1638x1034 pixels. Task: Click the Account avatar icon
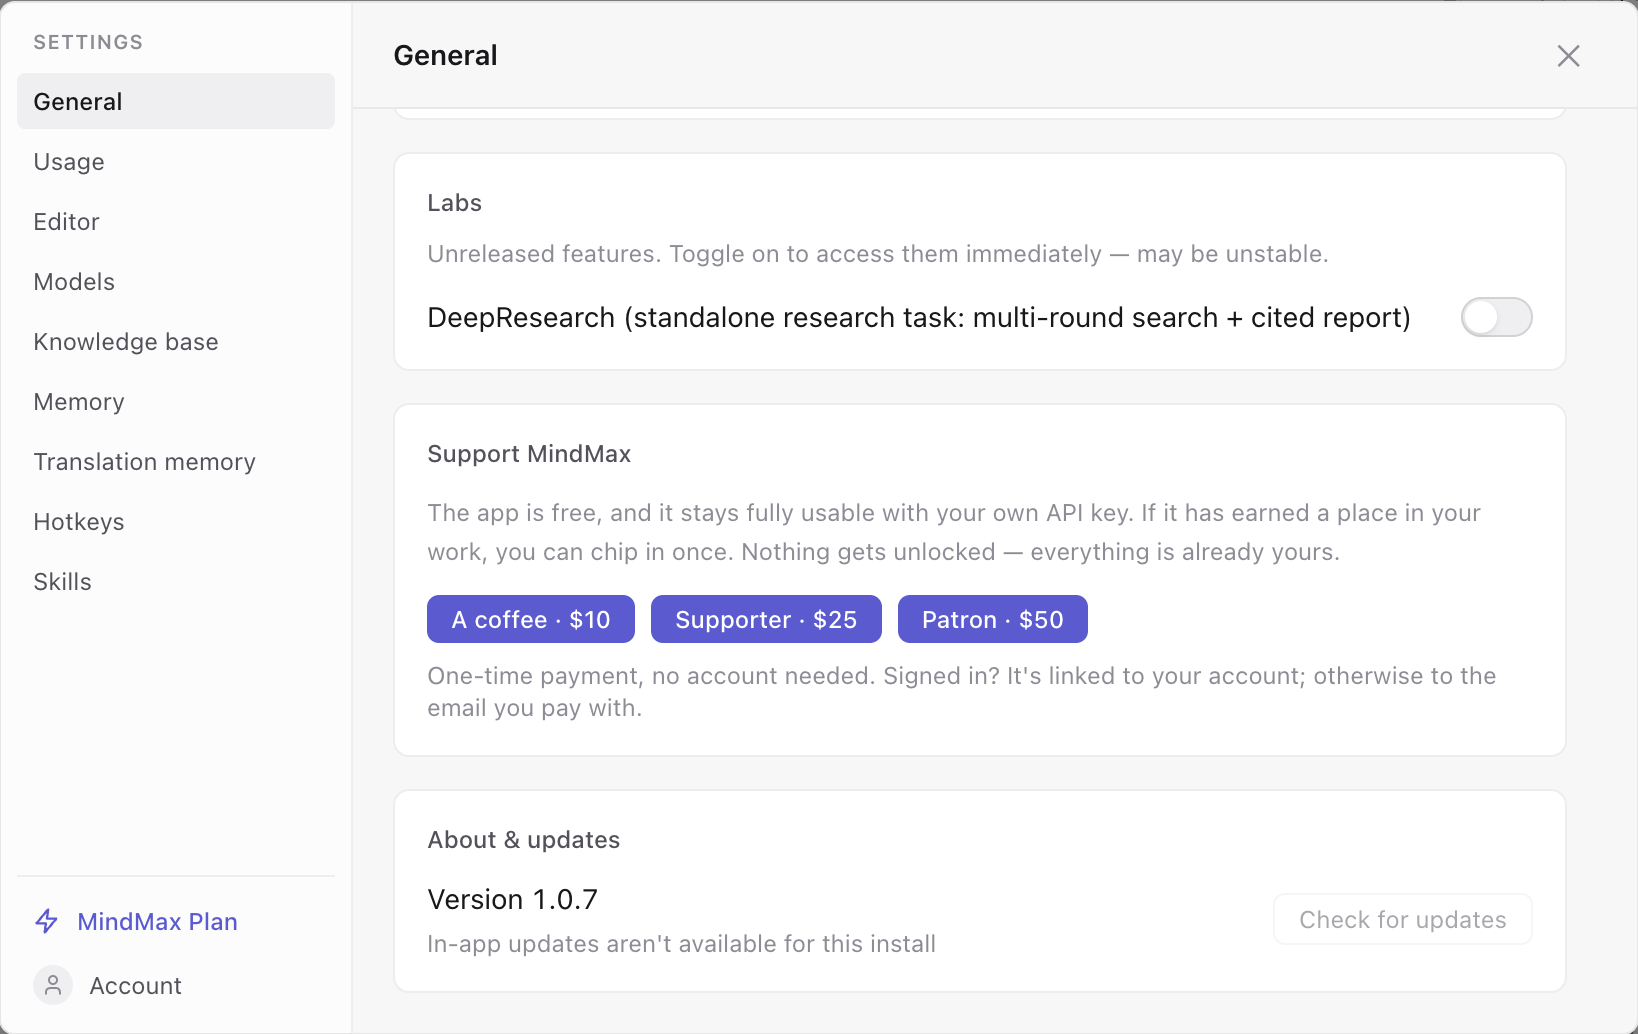53,985
